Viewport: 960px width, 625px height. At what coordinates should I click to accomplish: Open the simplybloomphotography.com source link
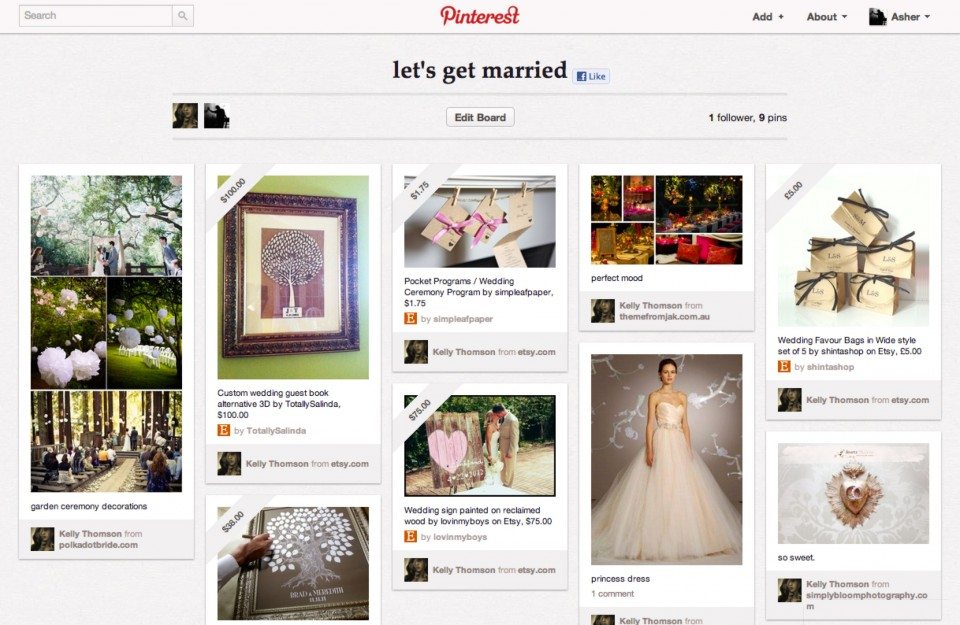tap(866, 600)
